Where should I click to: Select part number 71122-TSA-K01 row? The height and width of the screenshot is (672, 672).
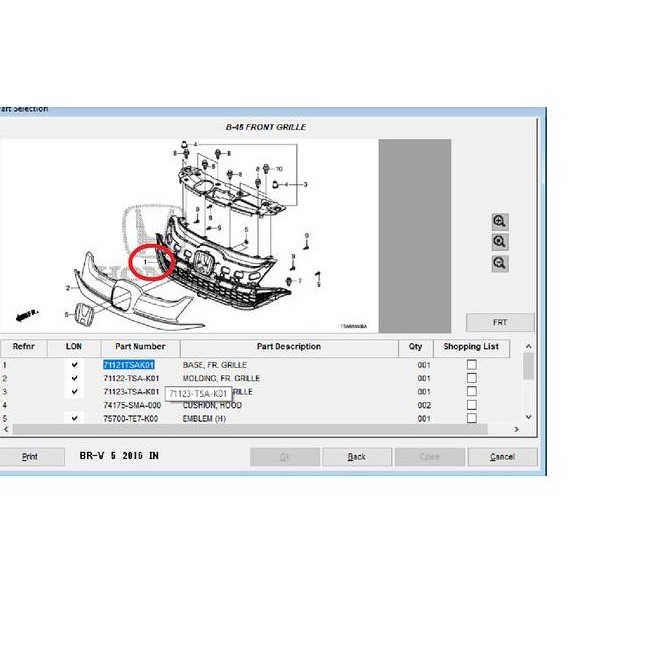pyautogui.click(x=131, y=379)
